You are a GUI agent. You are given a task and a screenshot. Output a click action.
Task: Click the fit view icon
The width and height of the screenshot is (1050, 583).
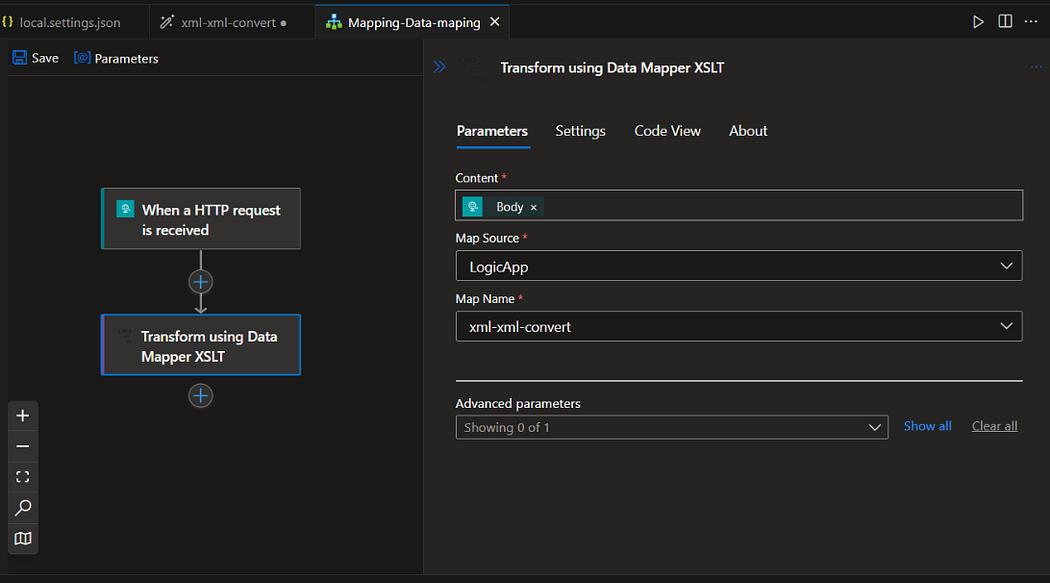[23, 477]
